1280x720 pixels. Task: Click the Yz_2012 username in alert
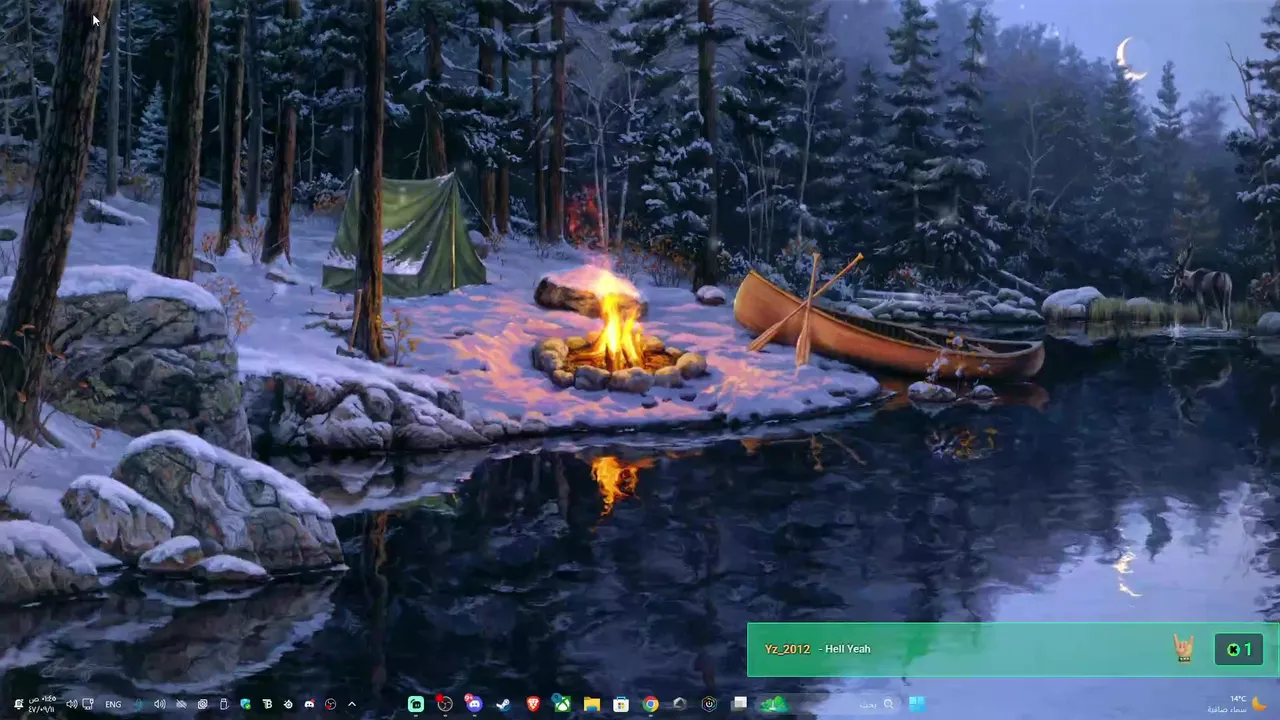pyautogui.click(x=787, y=649)
